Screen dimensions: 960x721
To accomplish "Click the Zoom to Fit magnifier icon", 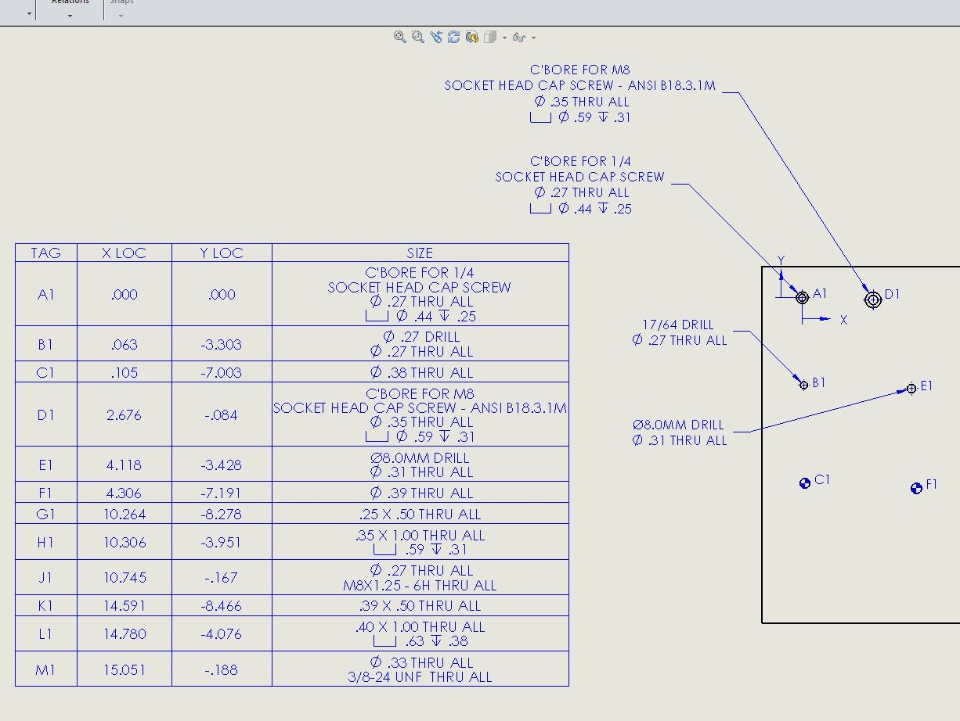I will (x=400, y=37).
